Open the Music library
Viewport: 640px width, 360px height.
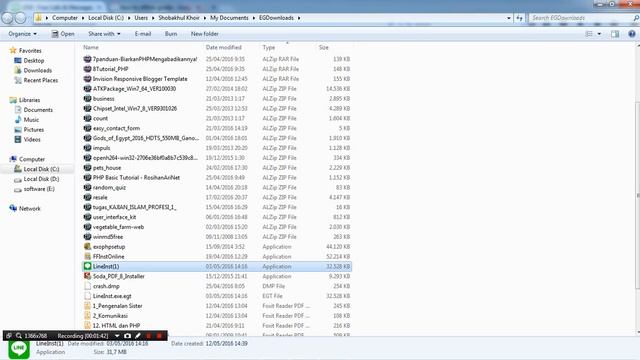tap(31, 120)
